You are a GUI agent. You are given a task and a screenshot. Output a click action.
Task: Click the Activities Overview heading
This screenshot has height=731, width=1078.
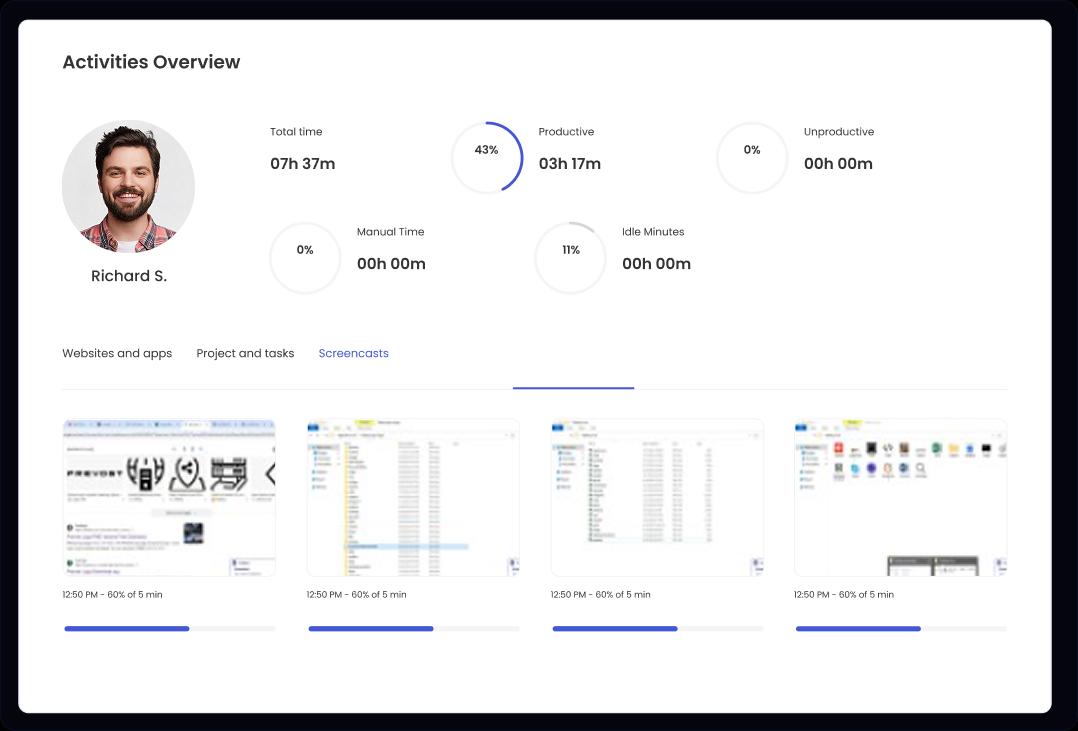(152, 62)
